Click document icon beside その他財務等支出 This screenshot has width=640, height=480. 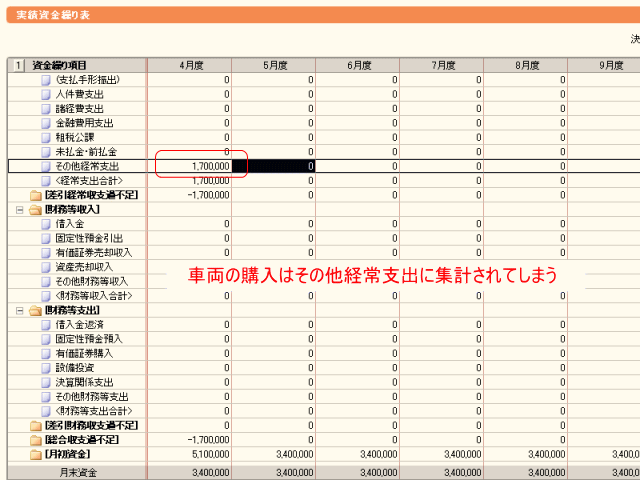tap(46, 397)
